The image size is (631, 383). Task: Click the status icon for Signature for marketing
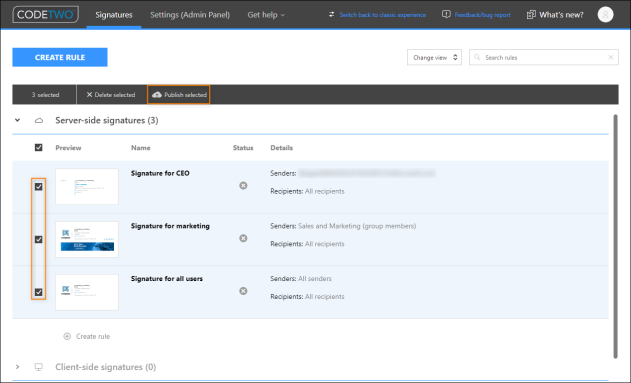click(243, 238)
